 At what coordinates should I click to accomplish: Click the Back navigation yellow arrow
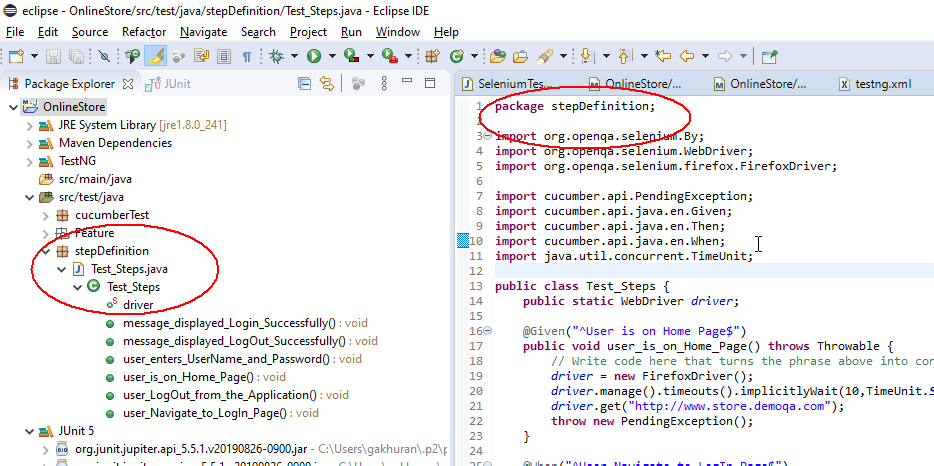point(687,57)
